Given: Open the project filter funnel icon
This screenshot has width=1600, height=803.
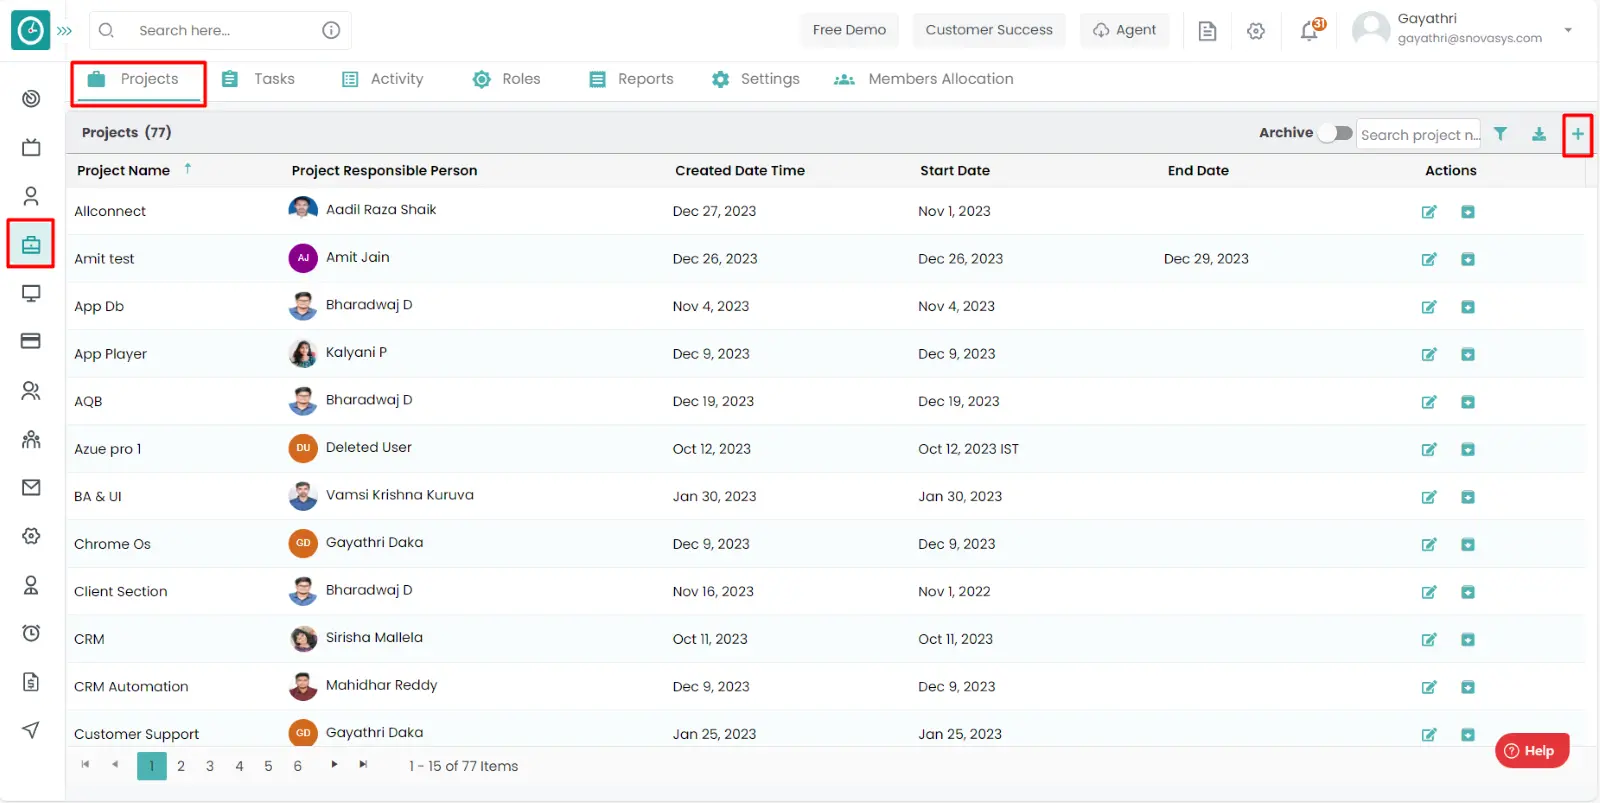Looking at the screenshot, I should (1500, 134).
